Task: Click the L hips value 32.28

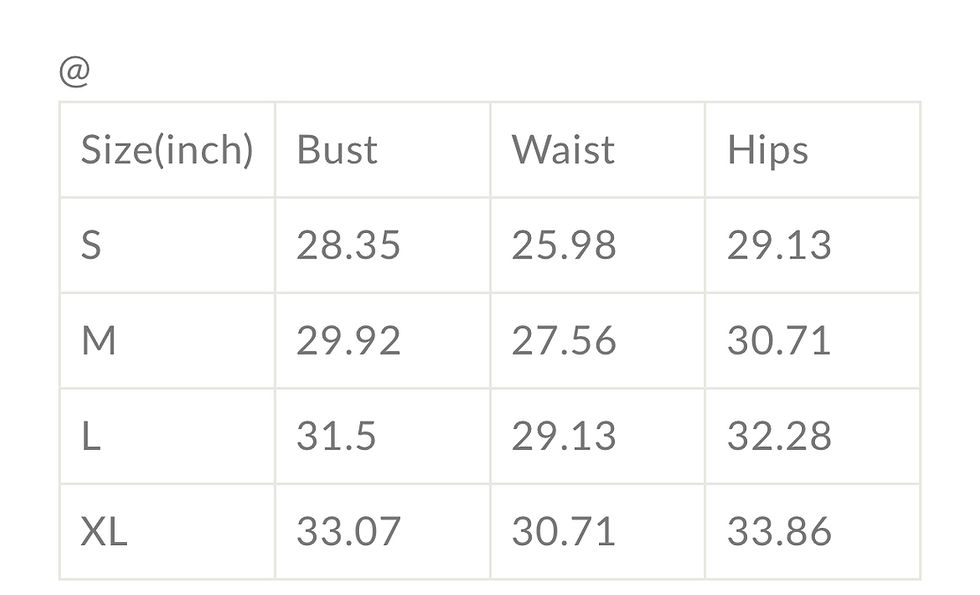Action: (779, 436)
